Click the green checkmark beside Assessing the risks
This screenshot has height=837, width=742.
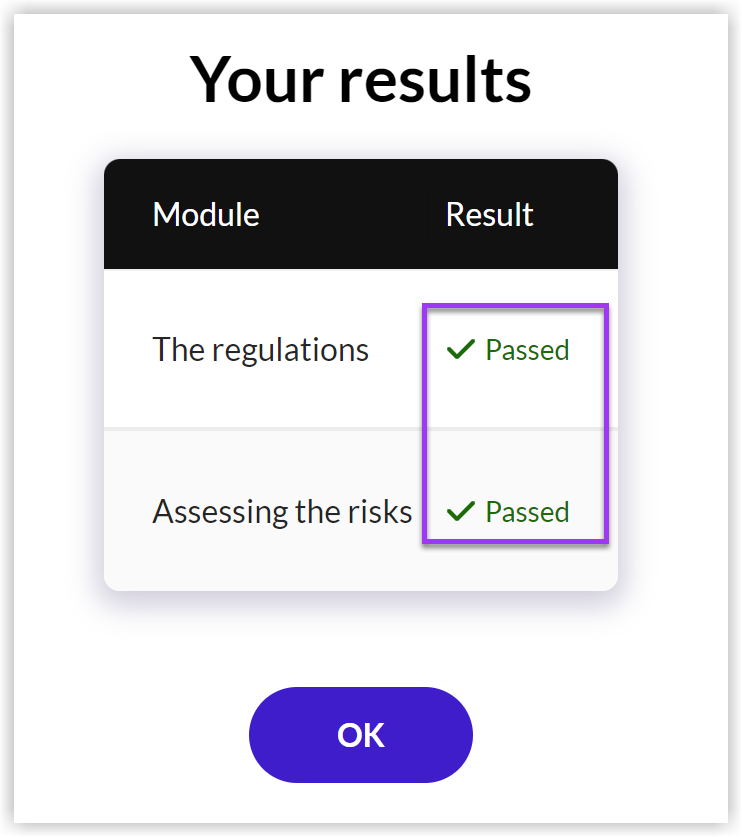click(460, 512)
